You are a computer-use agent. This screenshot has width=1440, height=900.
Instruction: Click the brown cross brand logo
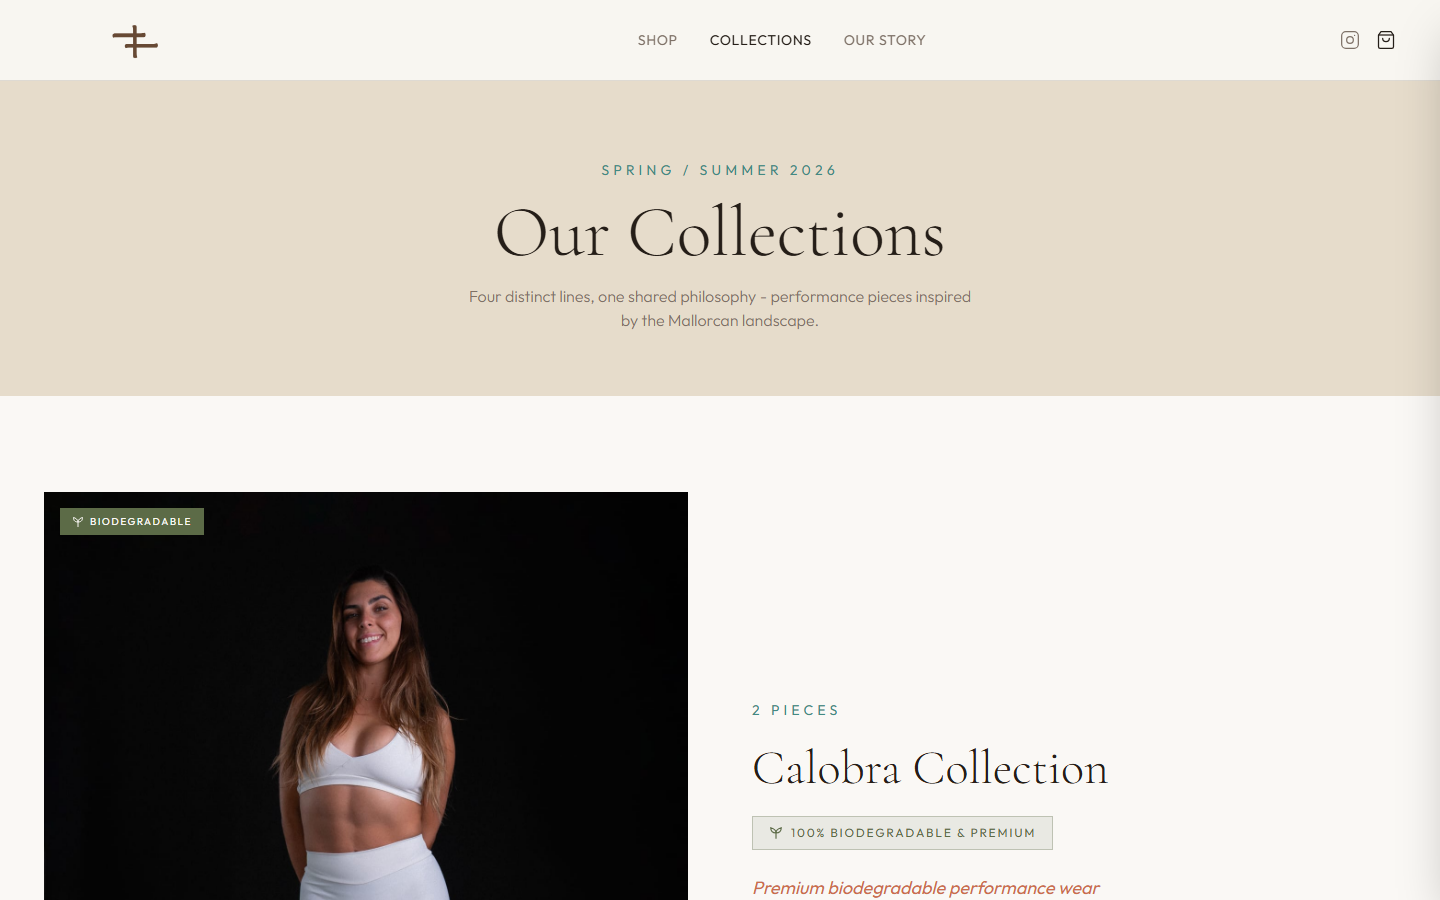135,41
